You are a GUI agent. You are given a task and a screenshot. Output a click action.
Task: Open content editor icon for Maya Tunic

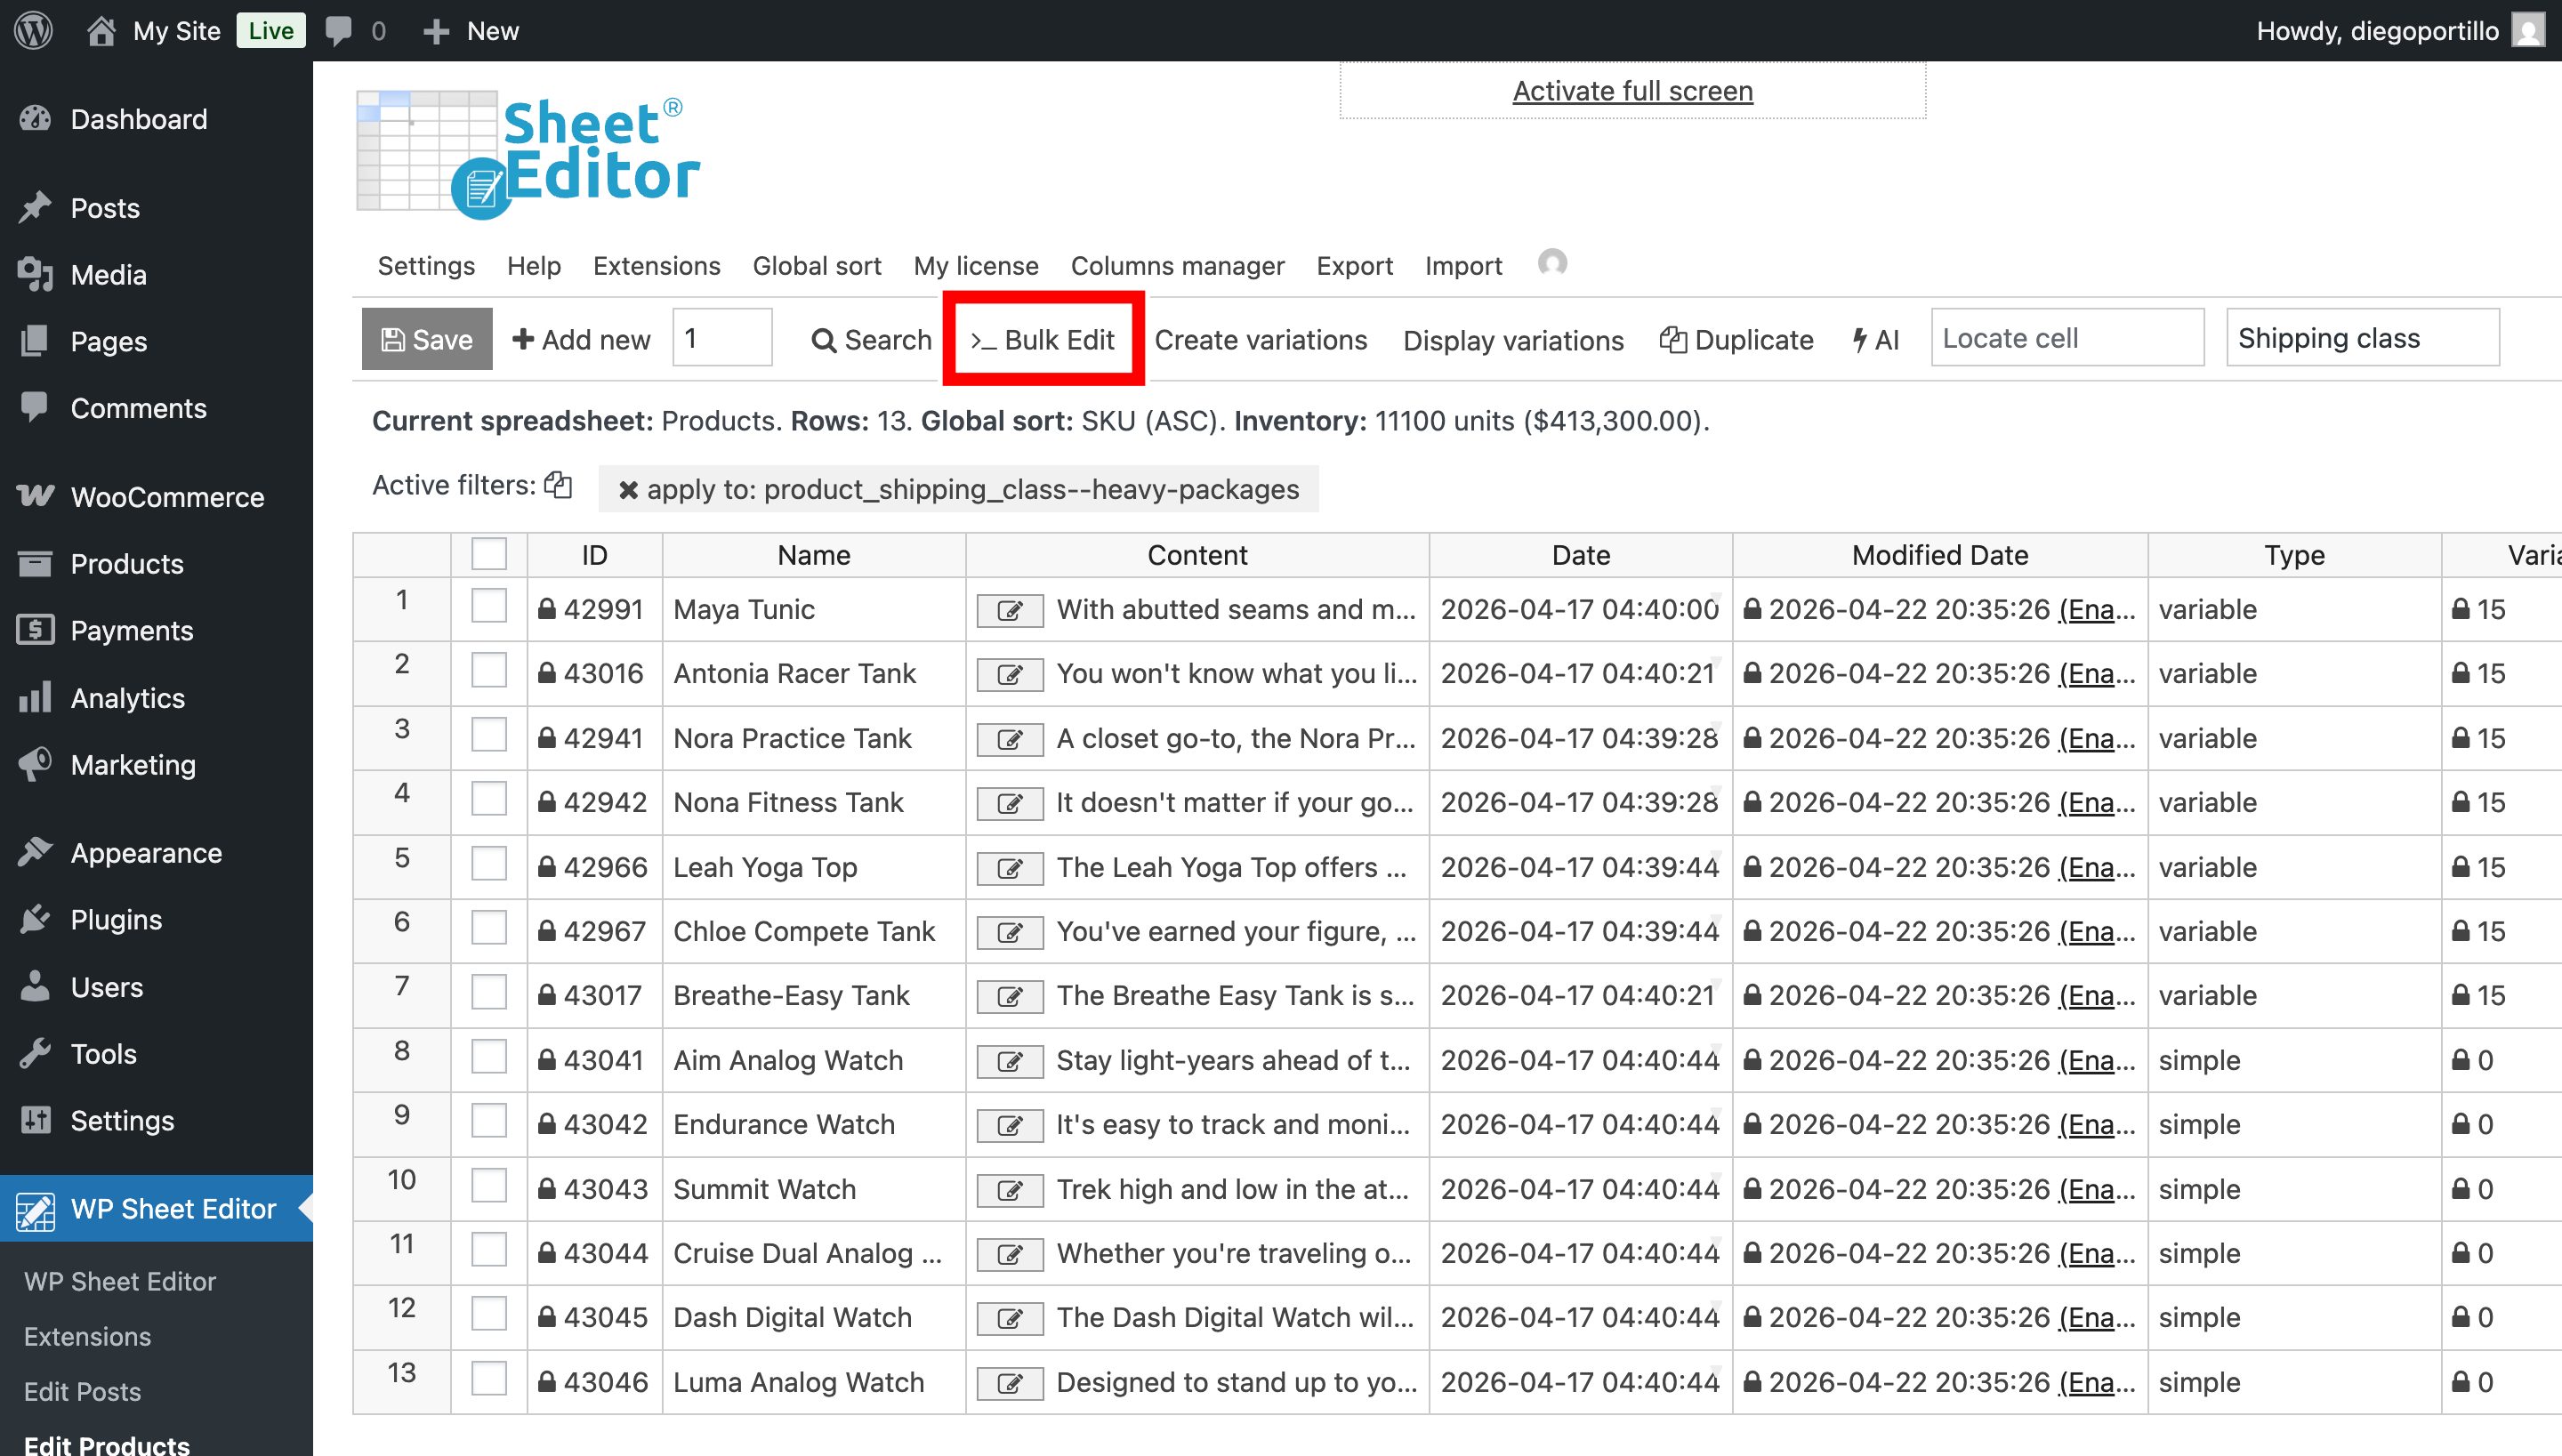pyautogui.click(x=1009, y=610)
